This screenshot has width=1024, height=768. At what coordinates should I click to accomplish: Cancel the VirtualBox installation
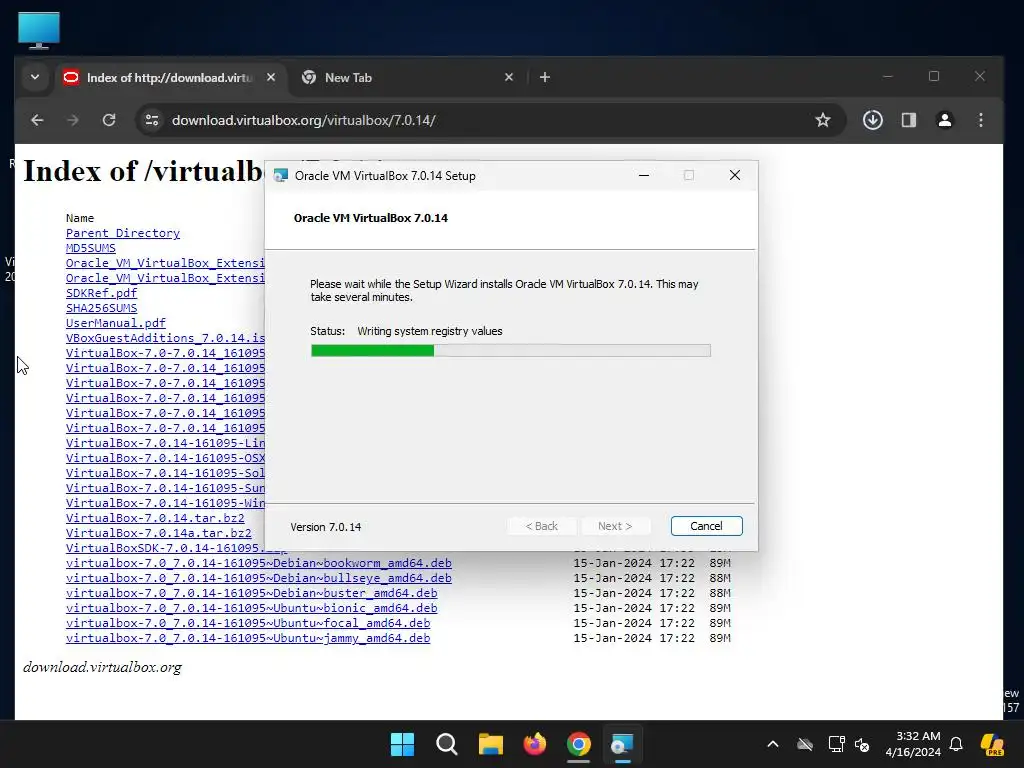(706, 526)
